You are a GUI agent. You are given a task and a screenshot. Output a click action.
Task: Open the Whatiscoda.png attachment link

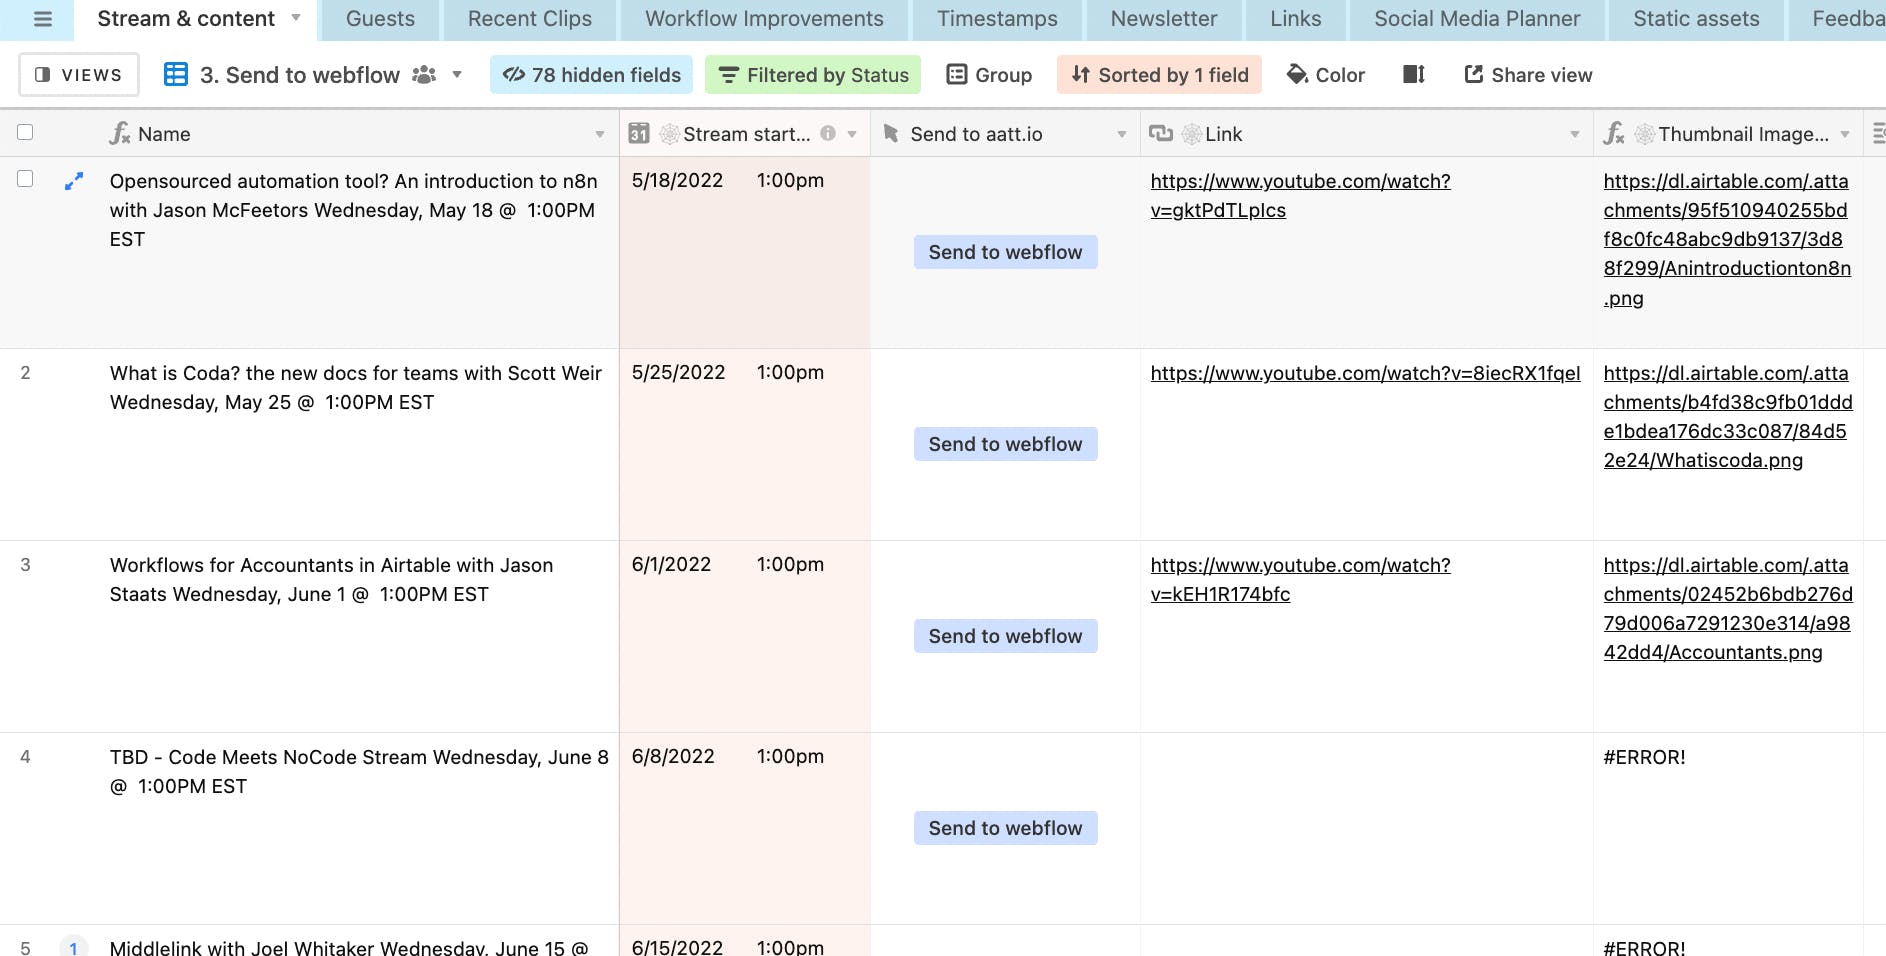coord(1727,417)
